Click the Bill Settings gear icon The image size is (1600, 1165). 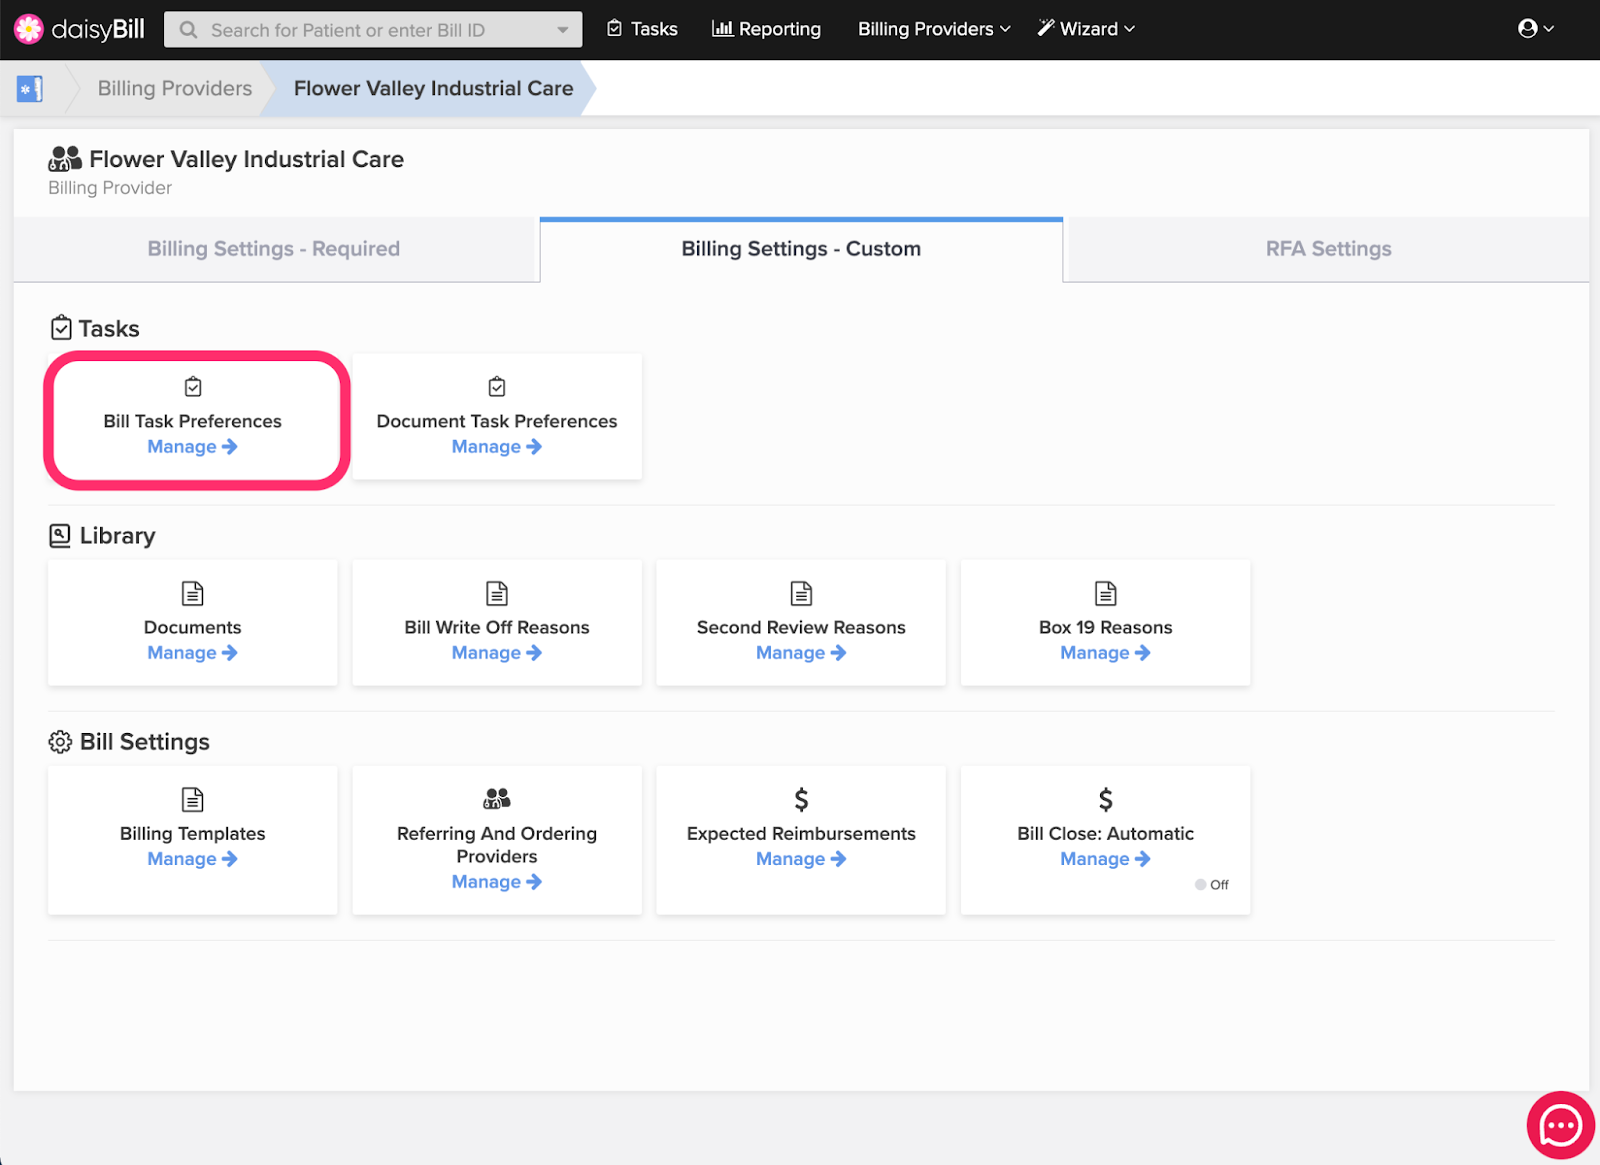point(60,742)
